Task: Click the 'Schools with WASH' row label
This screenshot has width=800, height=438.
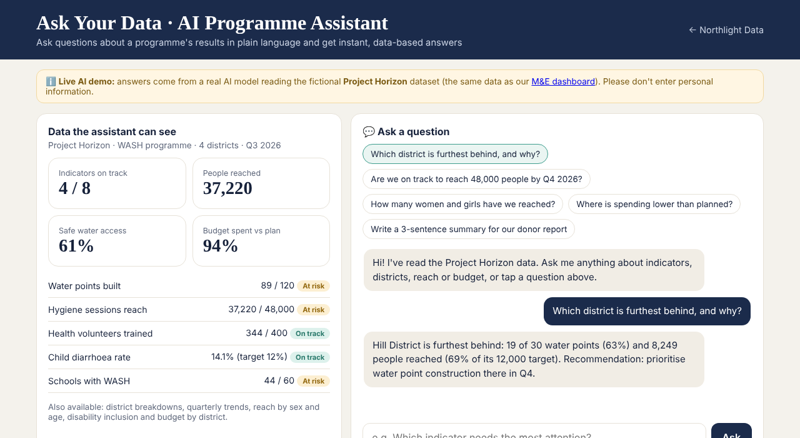Action: tap(89, 381)
